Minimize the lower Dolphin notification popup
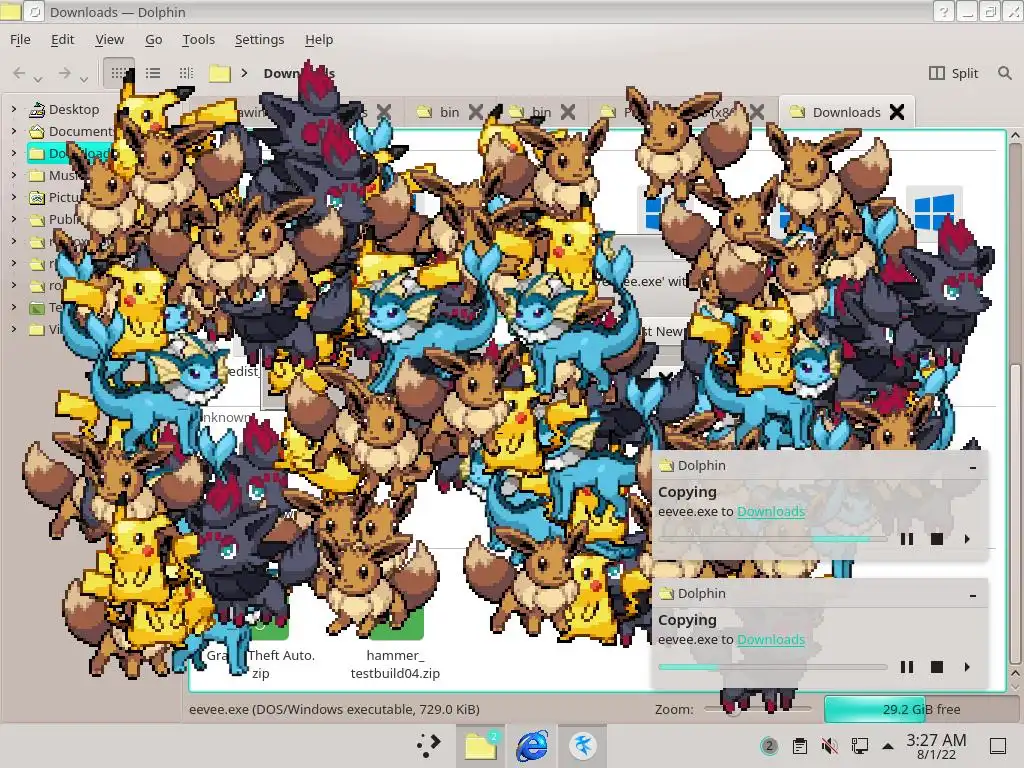This screenshot has width=1024, height=768. pyautogui.click(x=973, y=595)
